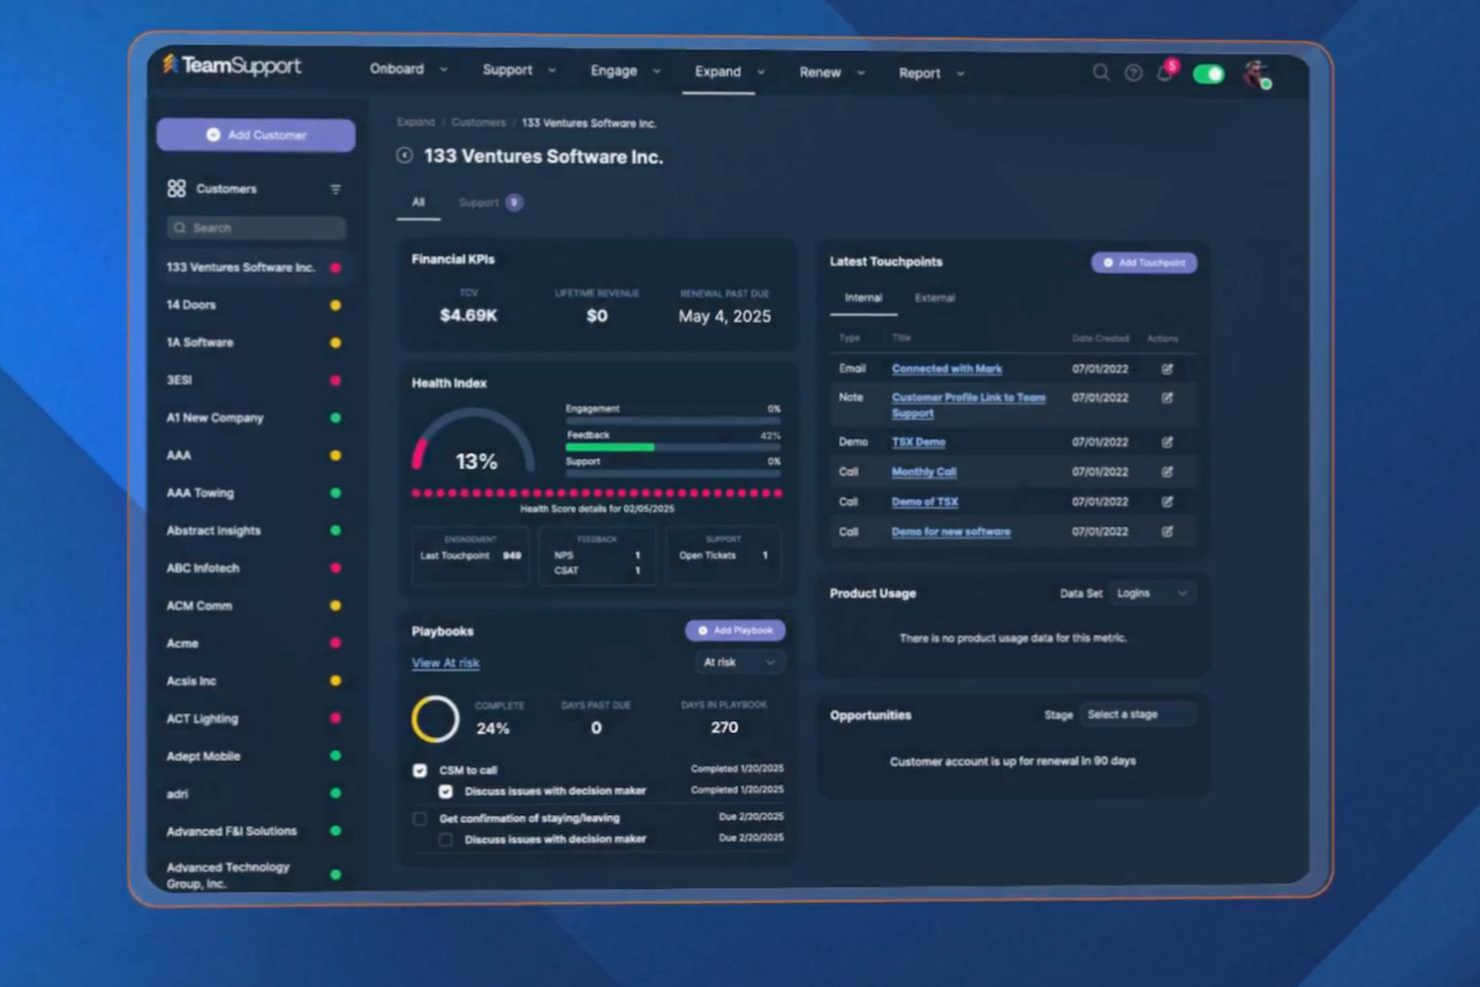Click the help question mark icon
Screen dimensions: 1480x987
[1133, 73]
